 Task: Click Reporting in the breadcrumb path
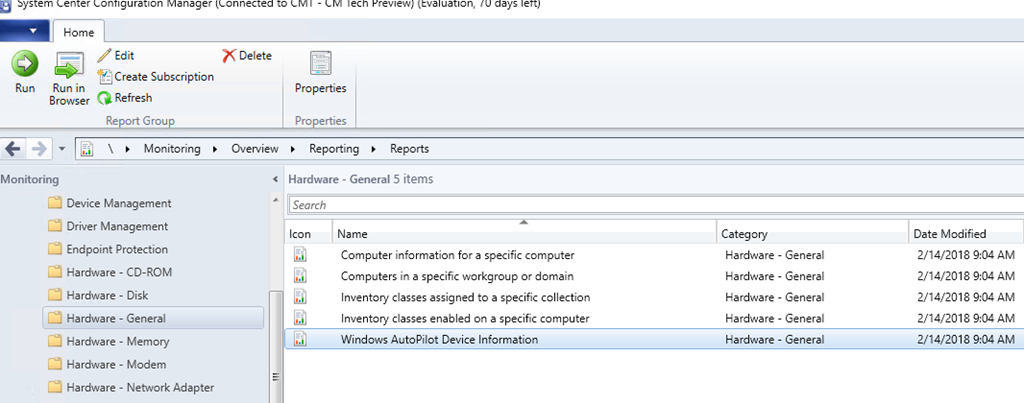coord(335,149)
